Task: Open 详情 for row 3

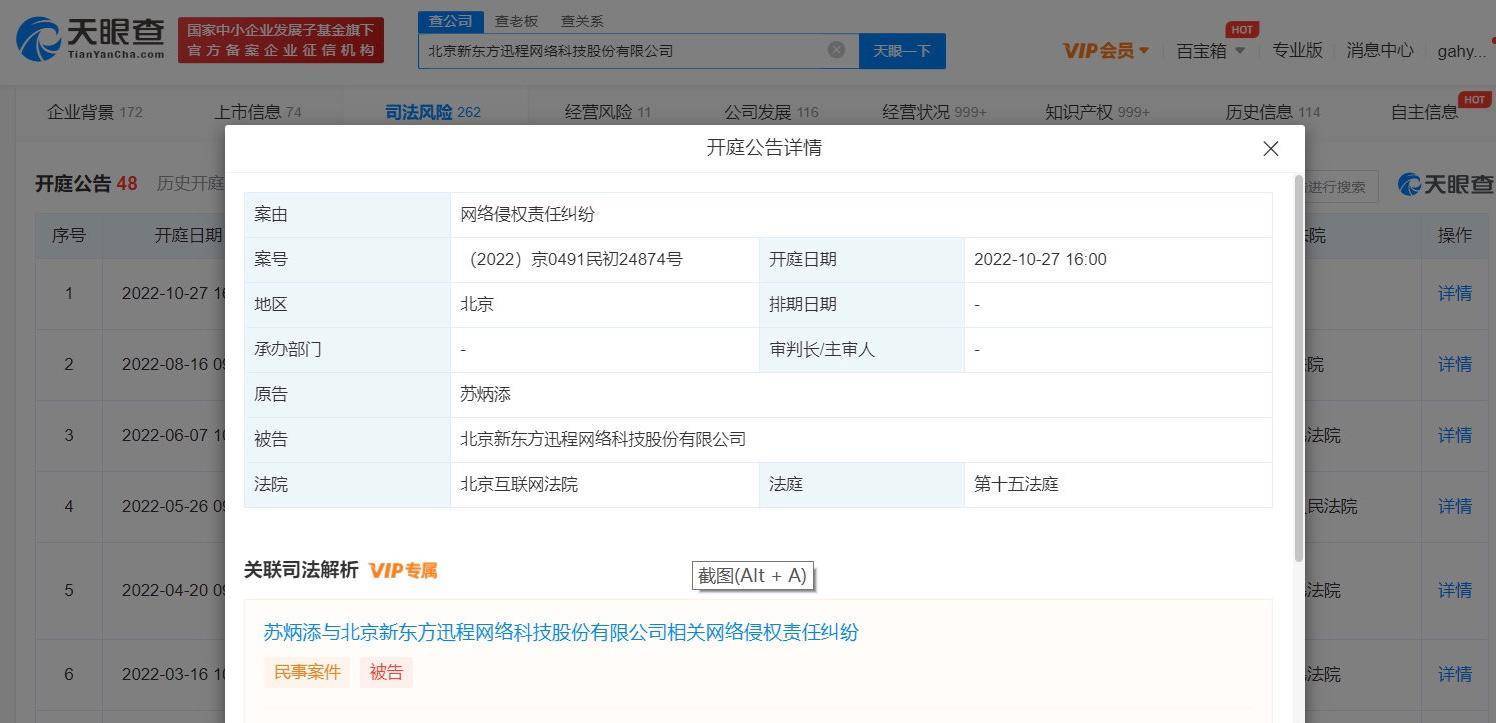Action: pyautogui.click(x=1455, y=436)
